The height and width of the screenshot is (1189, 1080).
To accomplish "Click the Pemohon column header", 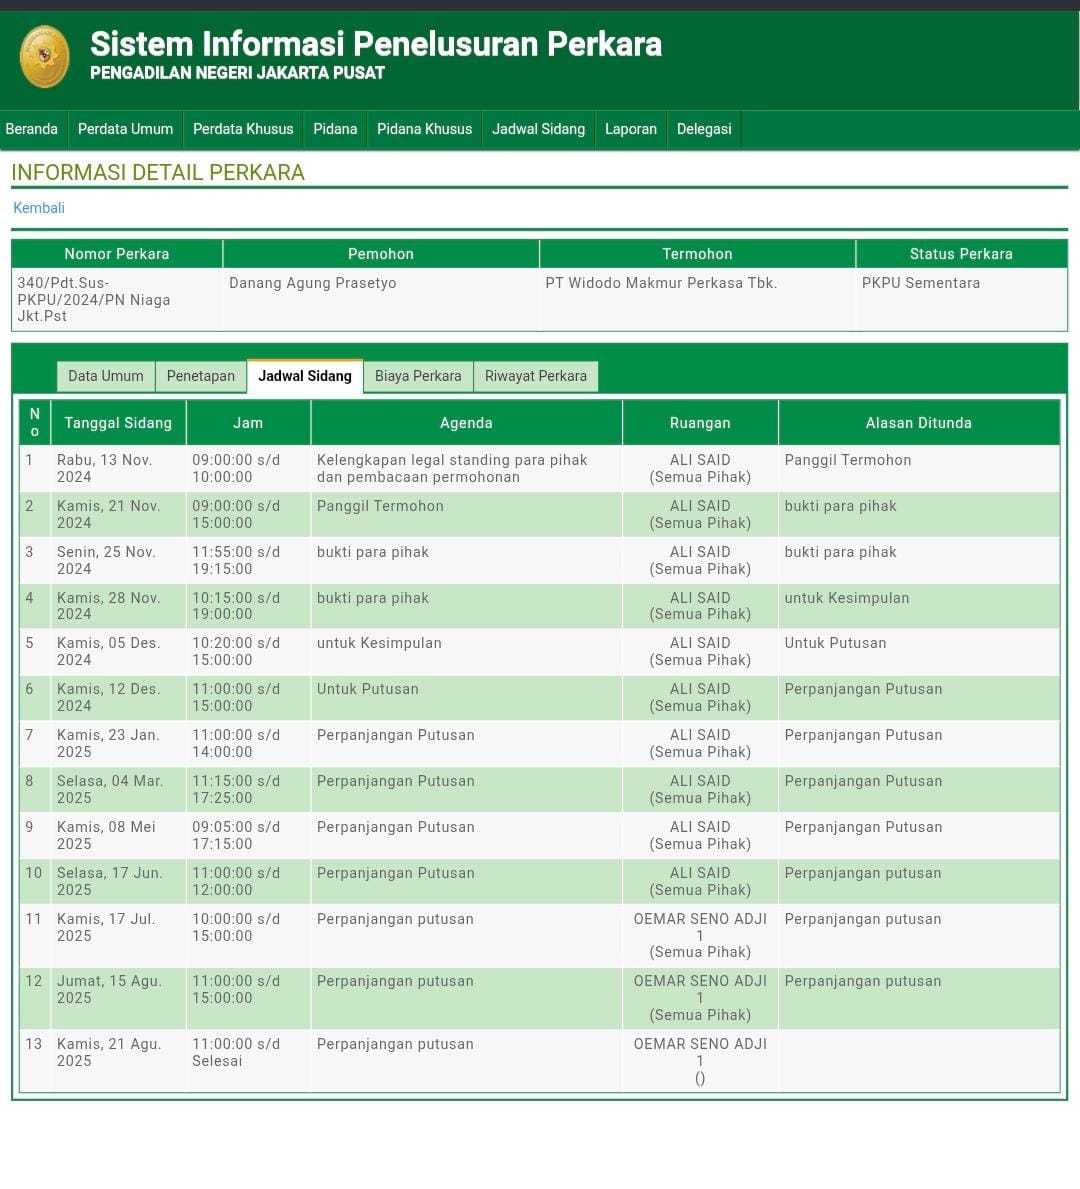I will (x=381, y=254).
